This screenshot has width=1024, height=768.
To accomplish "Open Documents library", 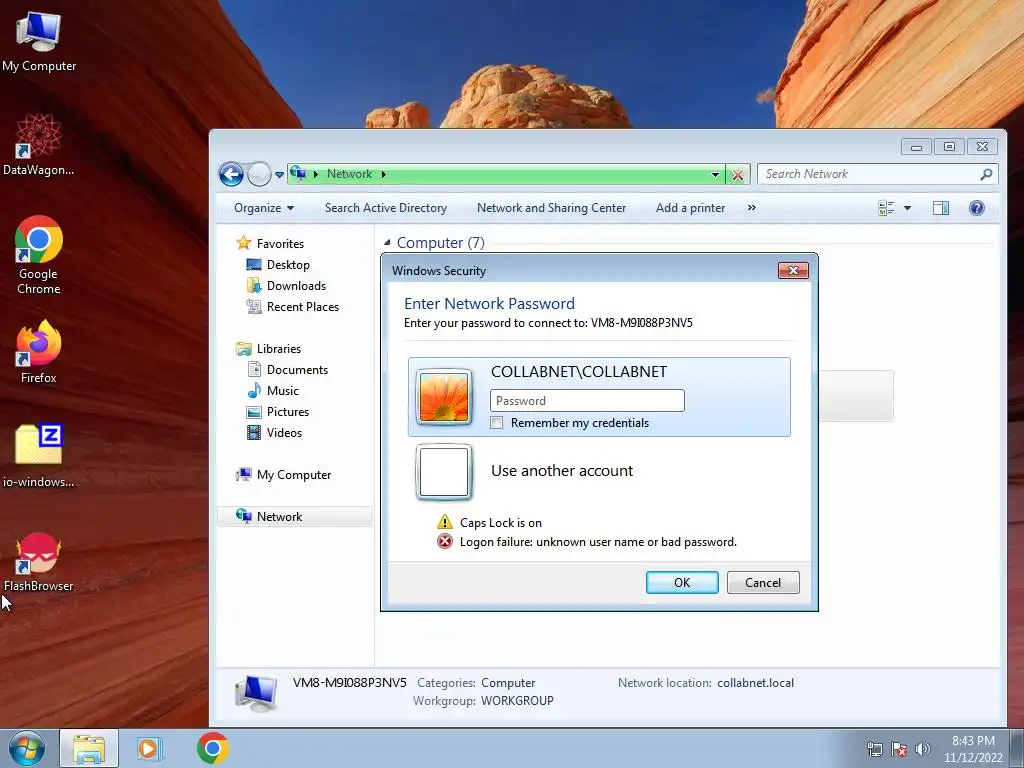I will pyautogui.click(x=296, y=370).
